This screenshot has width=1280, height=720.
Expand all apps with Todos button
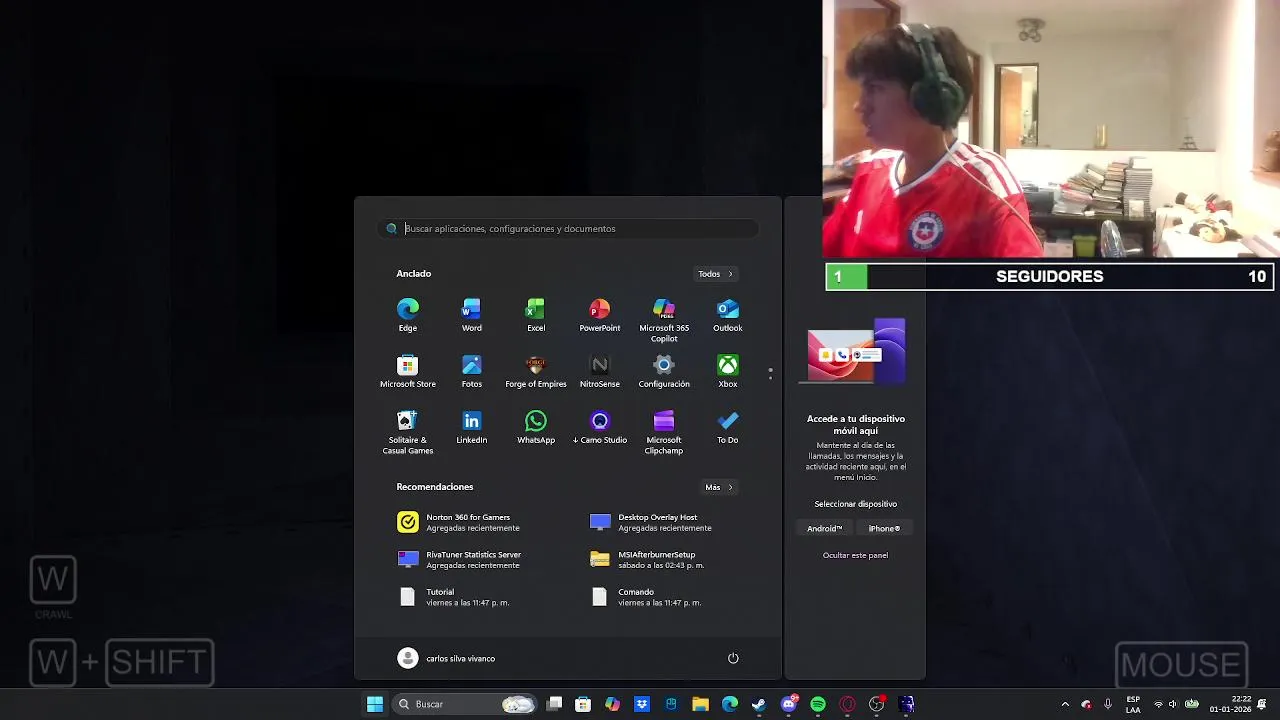[x=716, y=274]
